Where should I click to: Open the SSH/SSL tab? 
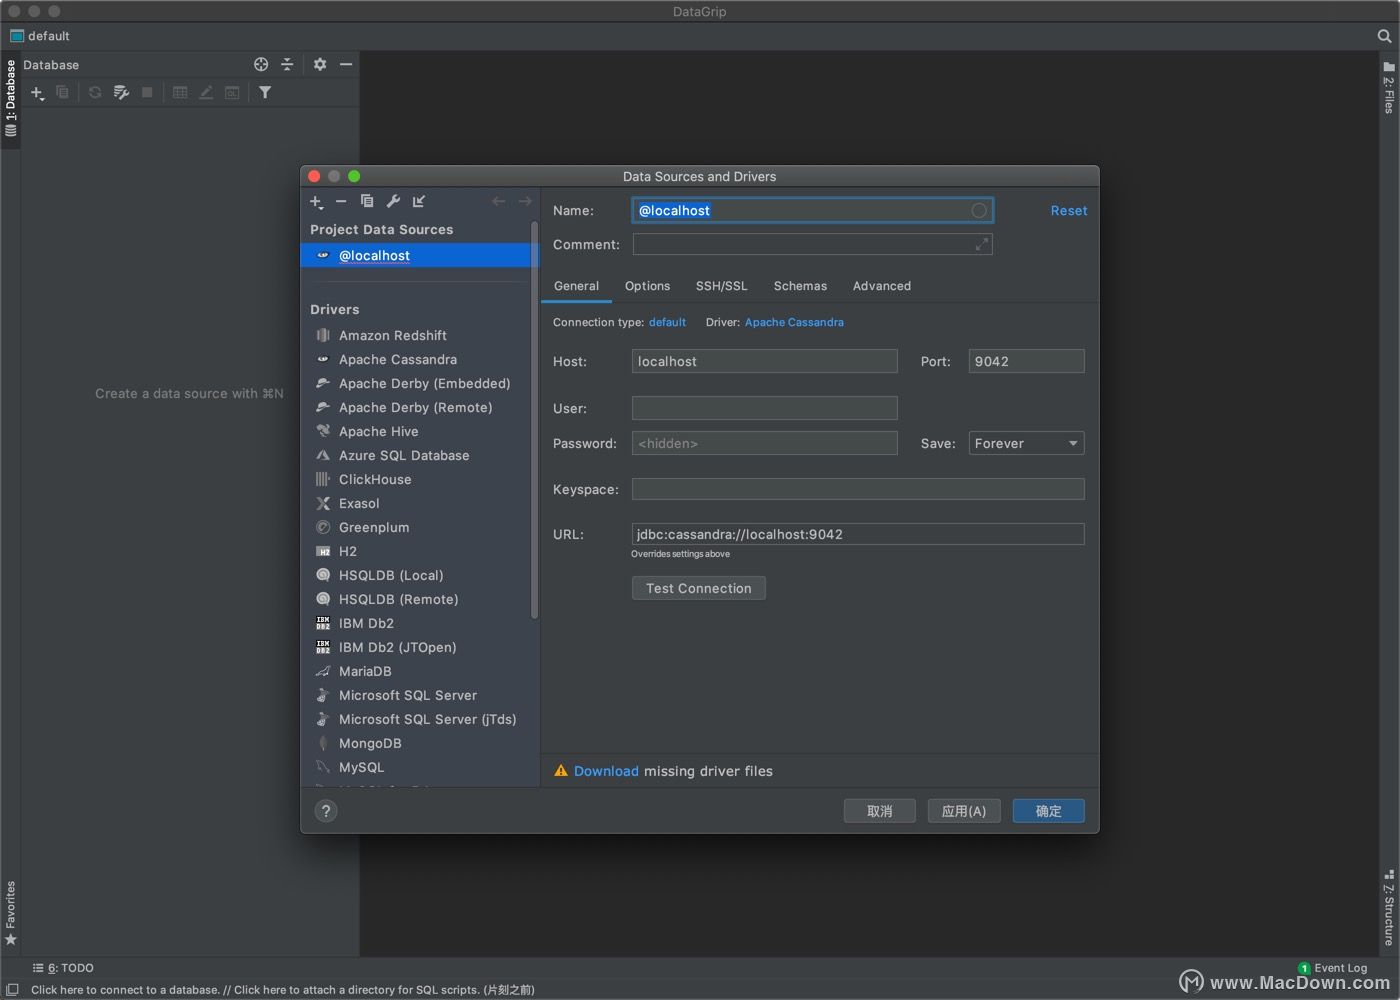click(x=721, y=286)
